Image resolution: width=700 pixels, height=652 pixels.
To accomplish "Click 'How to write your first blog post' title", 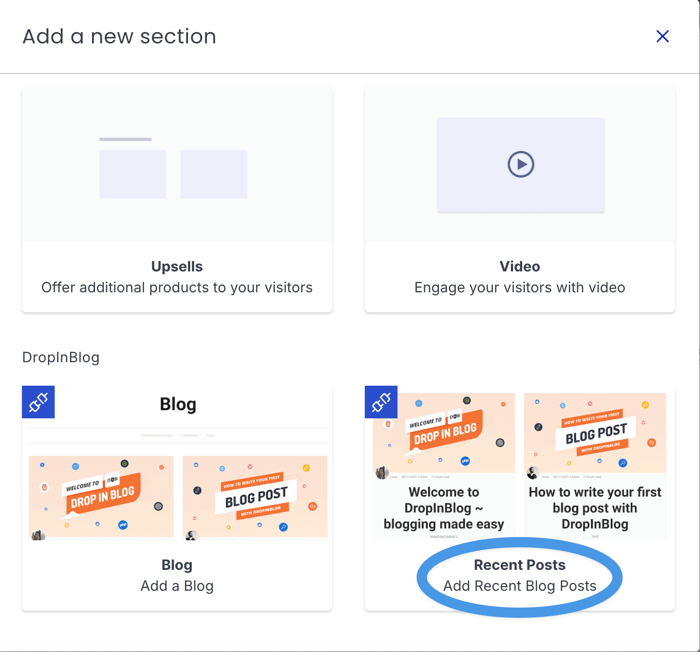I will tap(595, 508).
